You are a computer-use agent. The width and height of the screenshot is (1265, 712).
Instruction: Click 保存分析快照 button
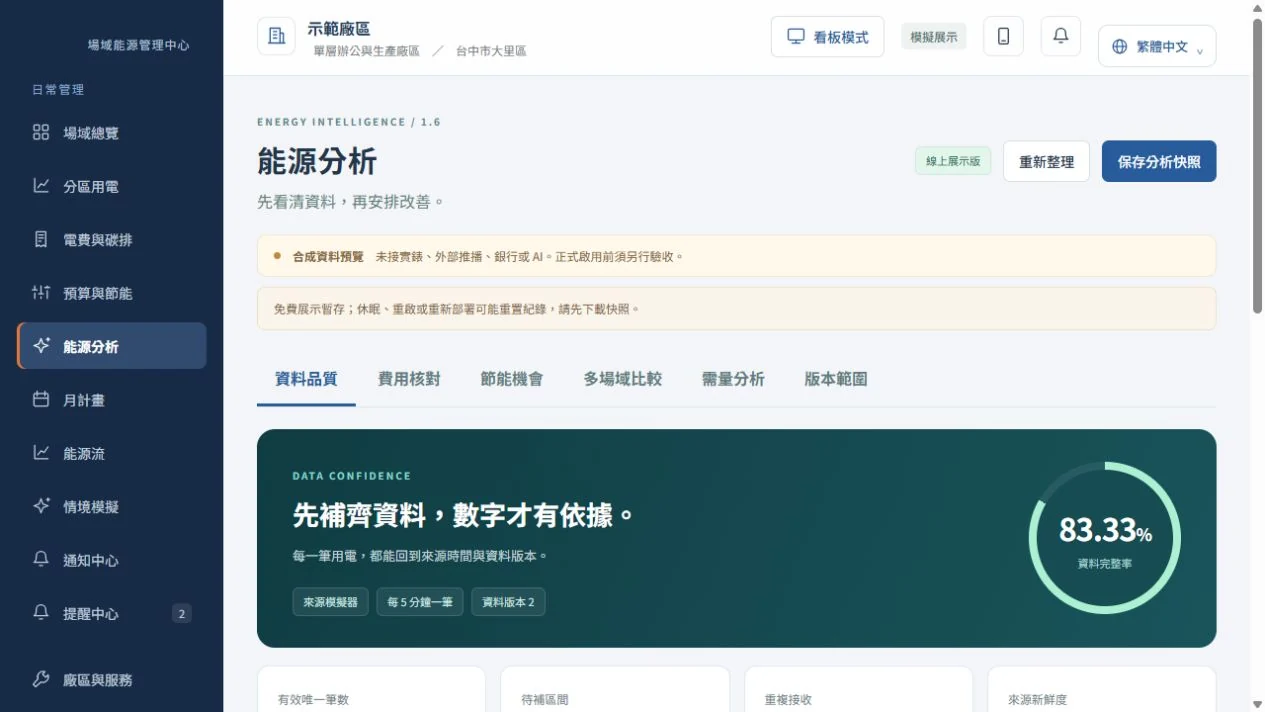tap(1159, 161)
